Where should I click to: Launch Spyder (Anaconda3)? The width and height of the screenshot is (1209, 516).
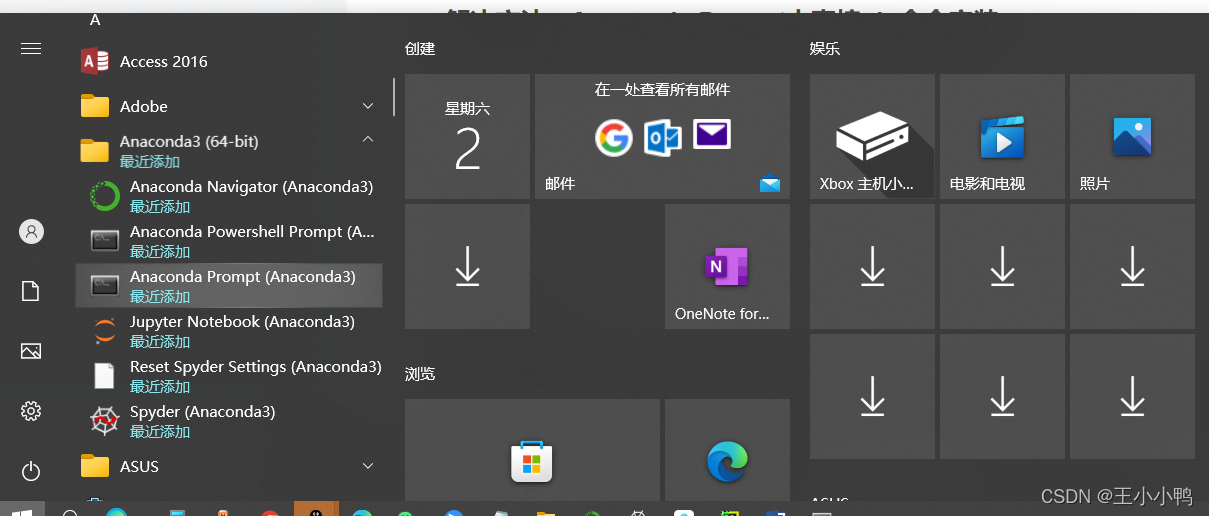(229, 421)
